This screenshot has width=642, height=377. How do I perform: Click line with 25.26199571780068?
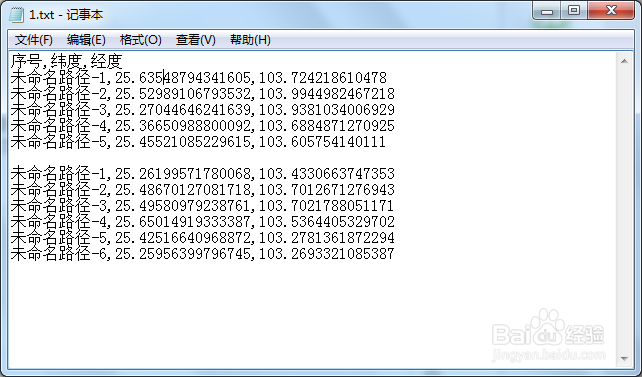pos(203,174)
